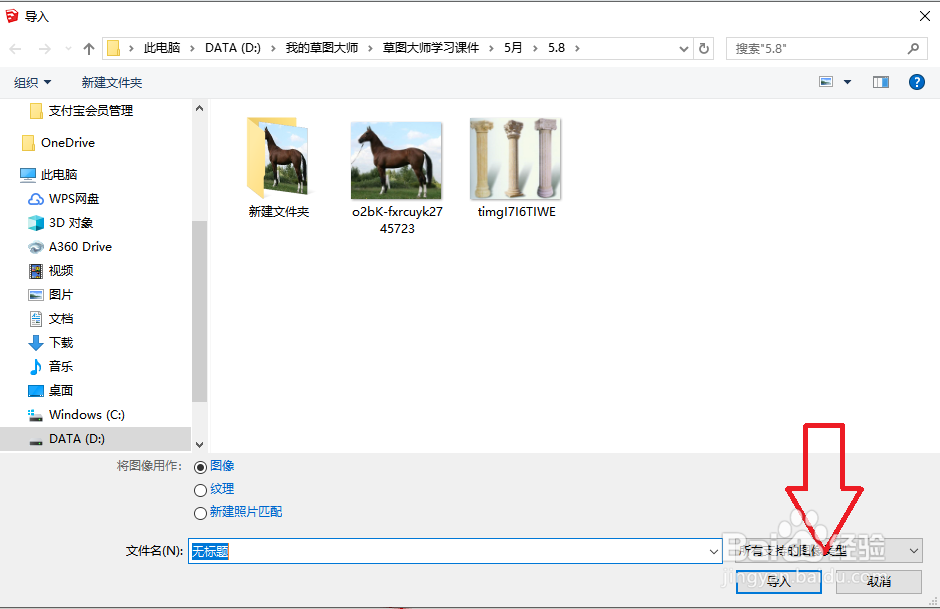Click the A360 Drive sidebar item
Viewport: 940px width, 609px height.
point(79,246)
